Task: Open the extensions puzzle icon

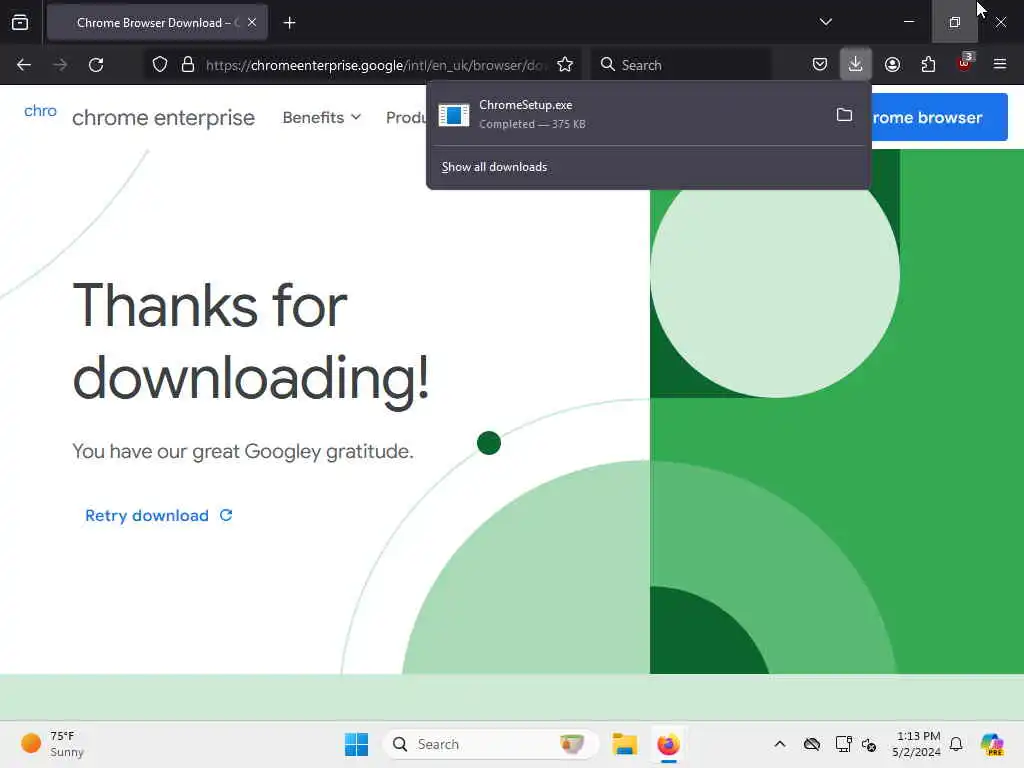Action: point(928,65)
